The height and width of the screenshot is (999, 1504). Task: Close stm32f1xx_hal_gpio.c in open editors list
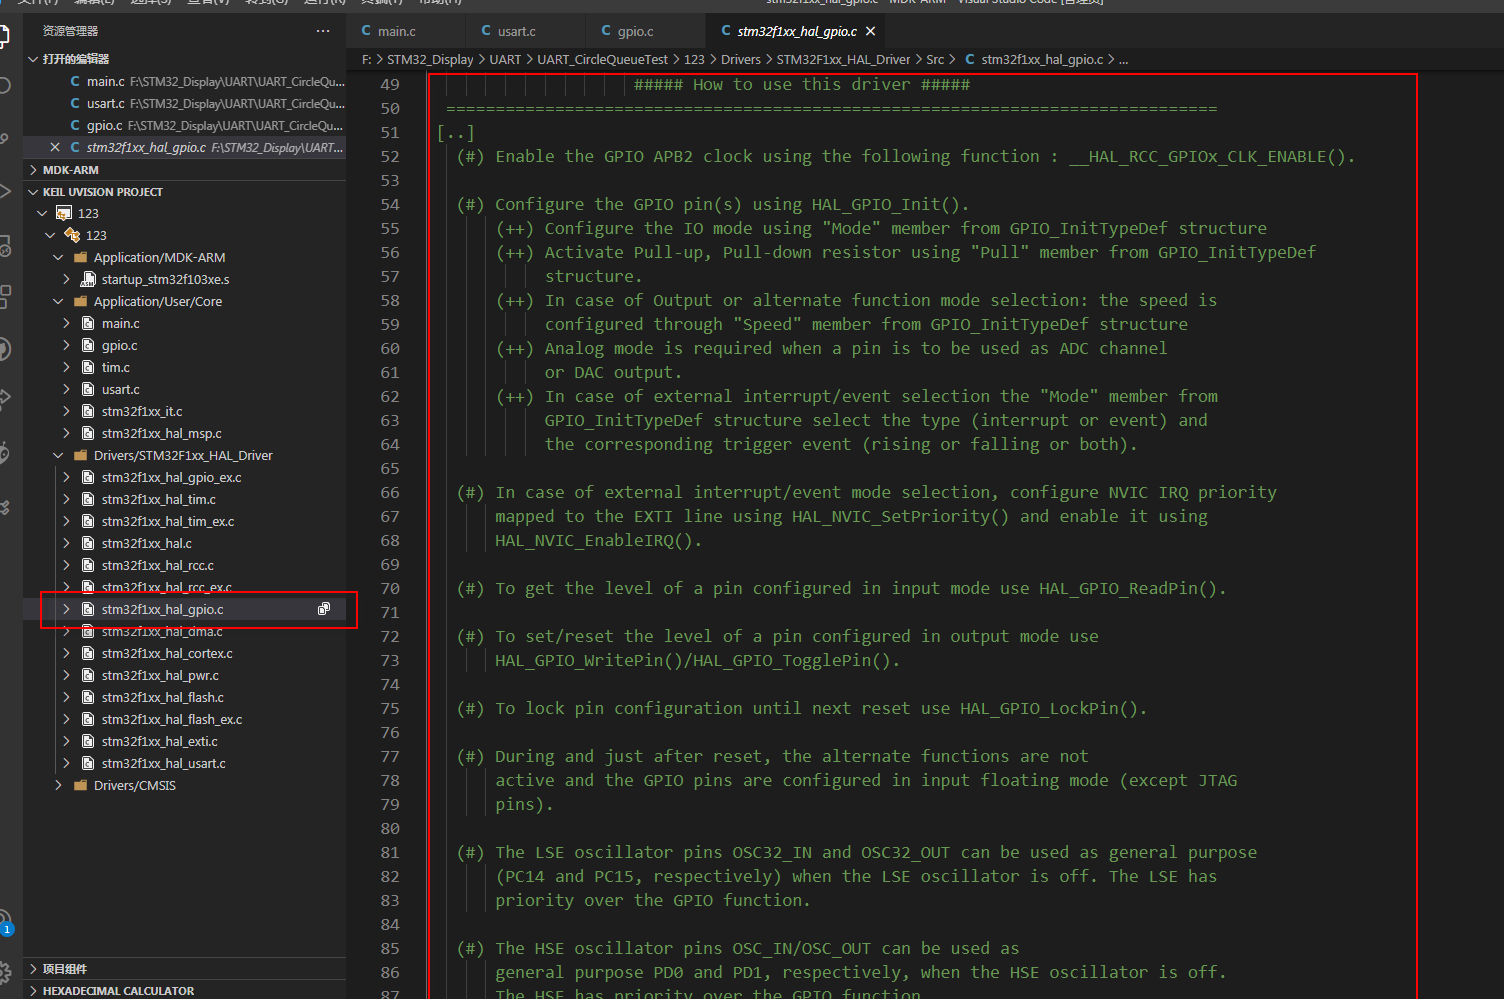tap(55, 147)
